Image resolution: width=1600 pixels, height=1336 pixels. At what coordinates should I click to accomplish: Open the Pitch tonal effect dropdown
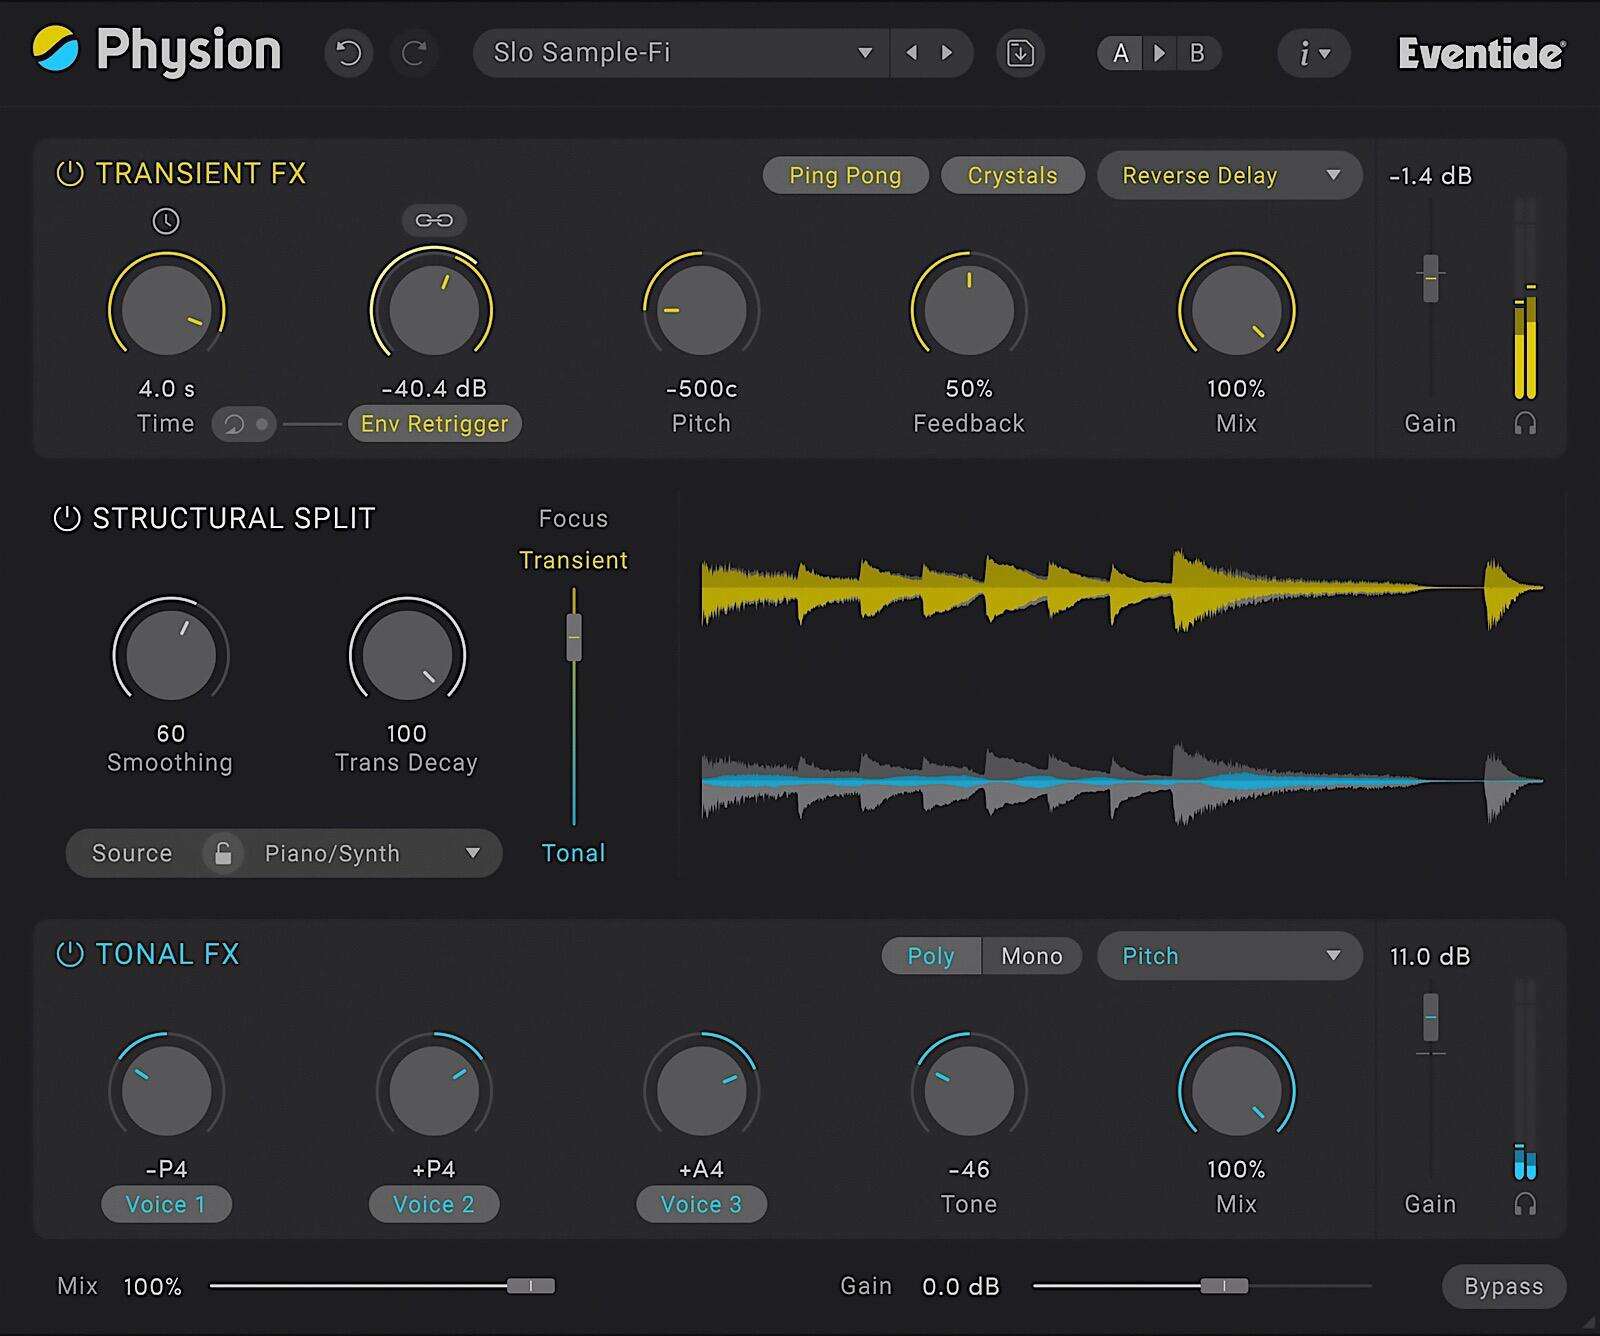coord(1230,956)
